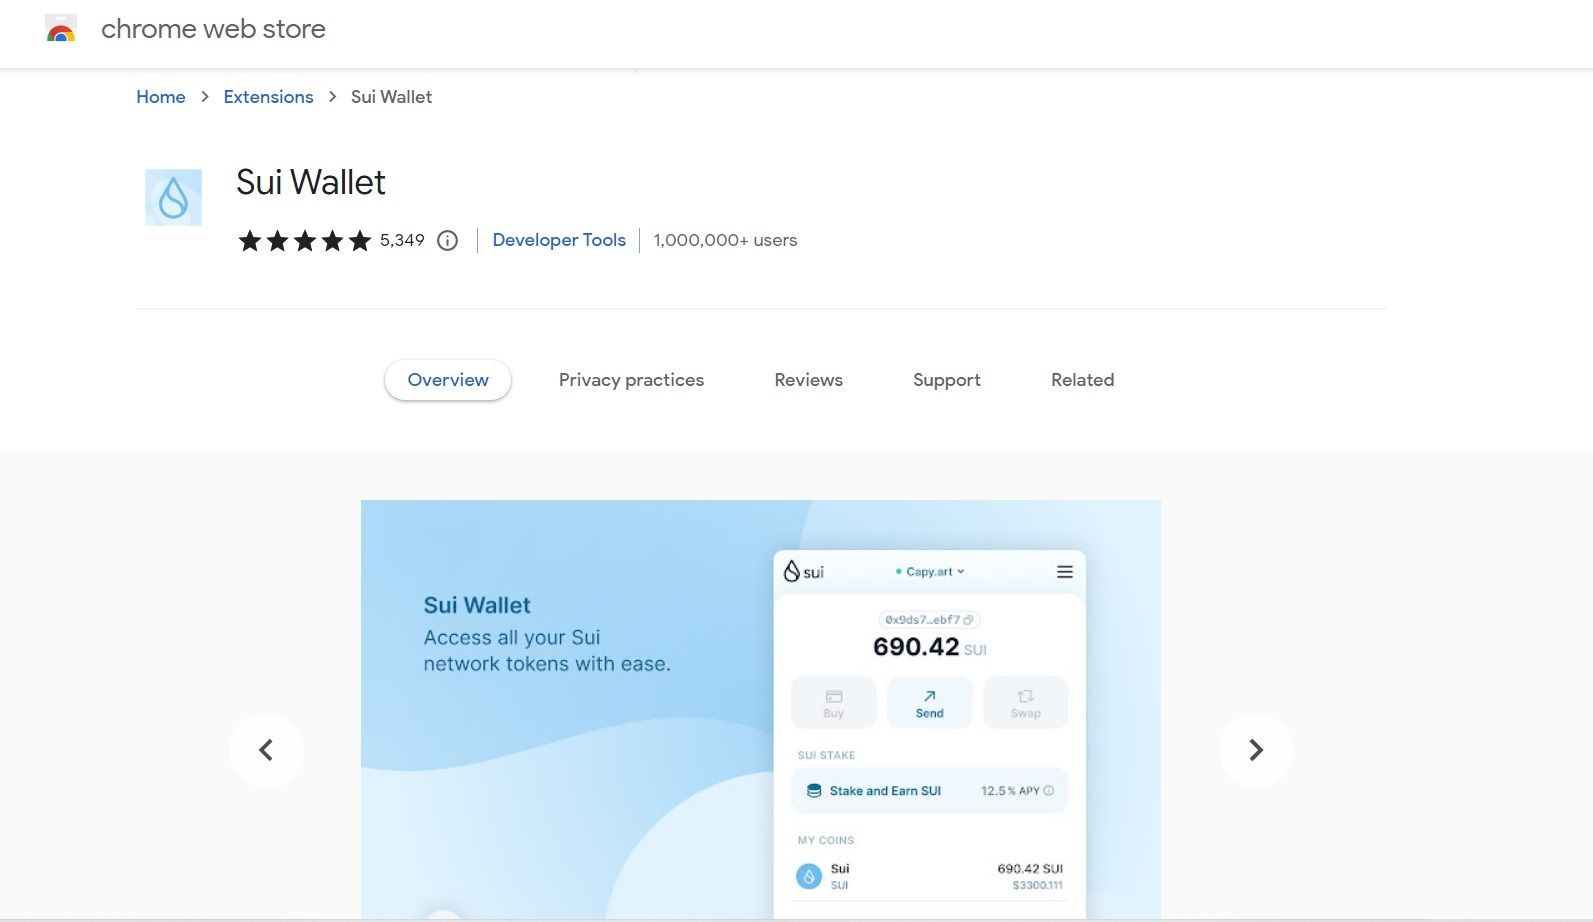Go to the previous screenshot with left arrow
The height and width of the screenshot is (922, 1593).
point(266,750)
